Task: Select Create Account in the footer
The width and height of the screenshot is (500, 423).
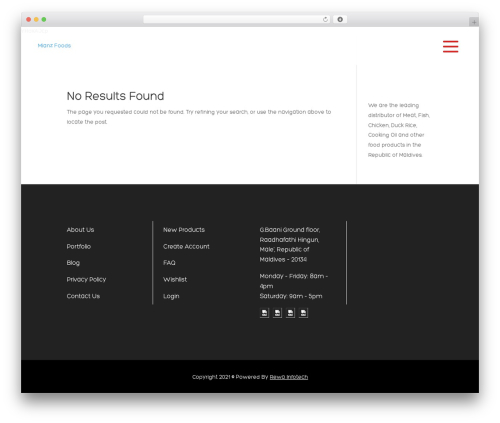Action: tap(186, 246)
